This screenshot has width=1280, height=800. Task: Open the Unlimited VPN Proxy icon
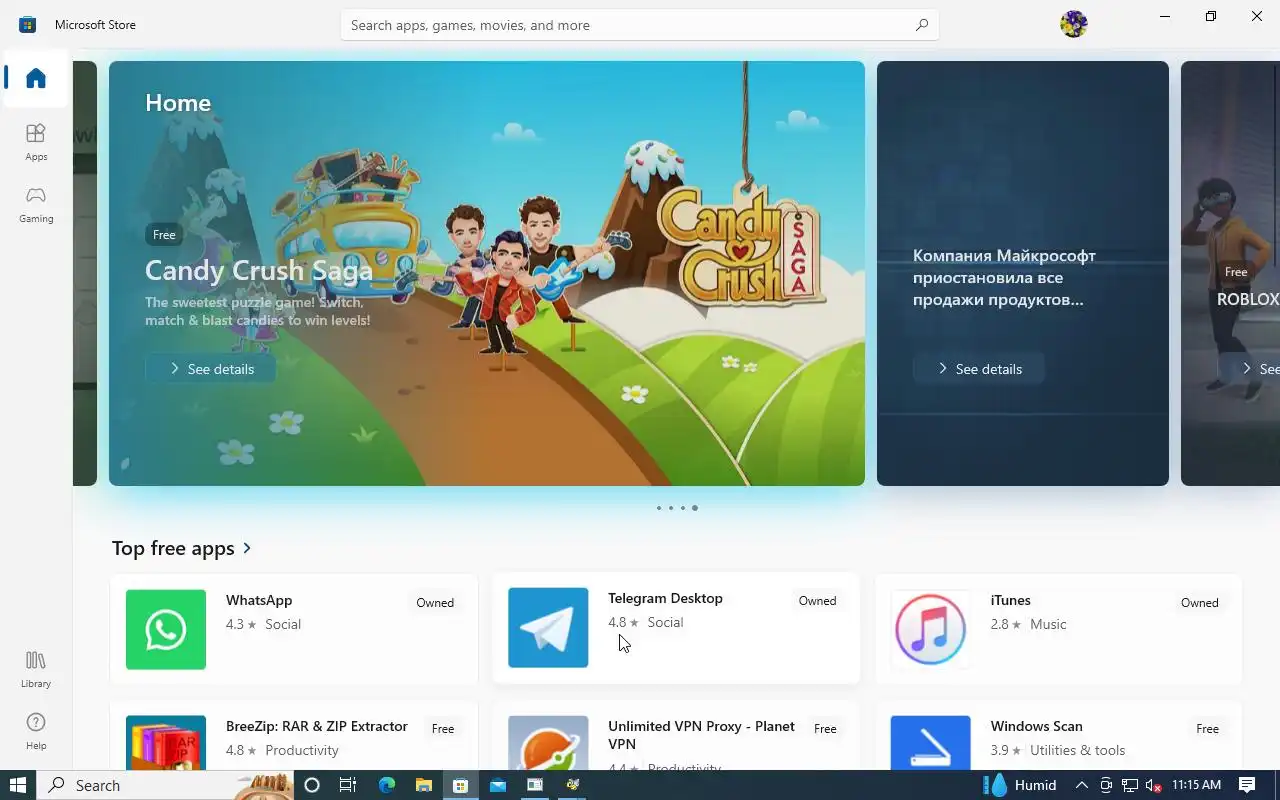point(548,742)
